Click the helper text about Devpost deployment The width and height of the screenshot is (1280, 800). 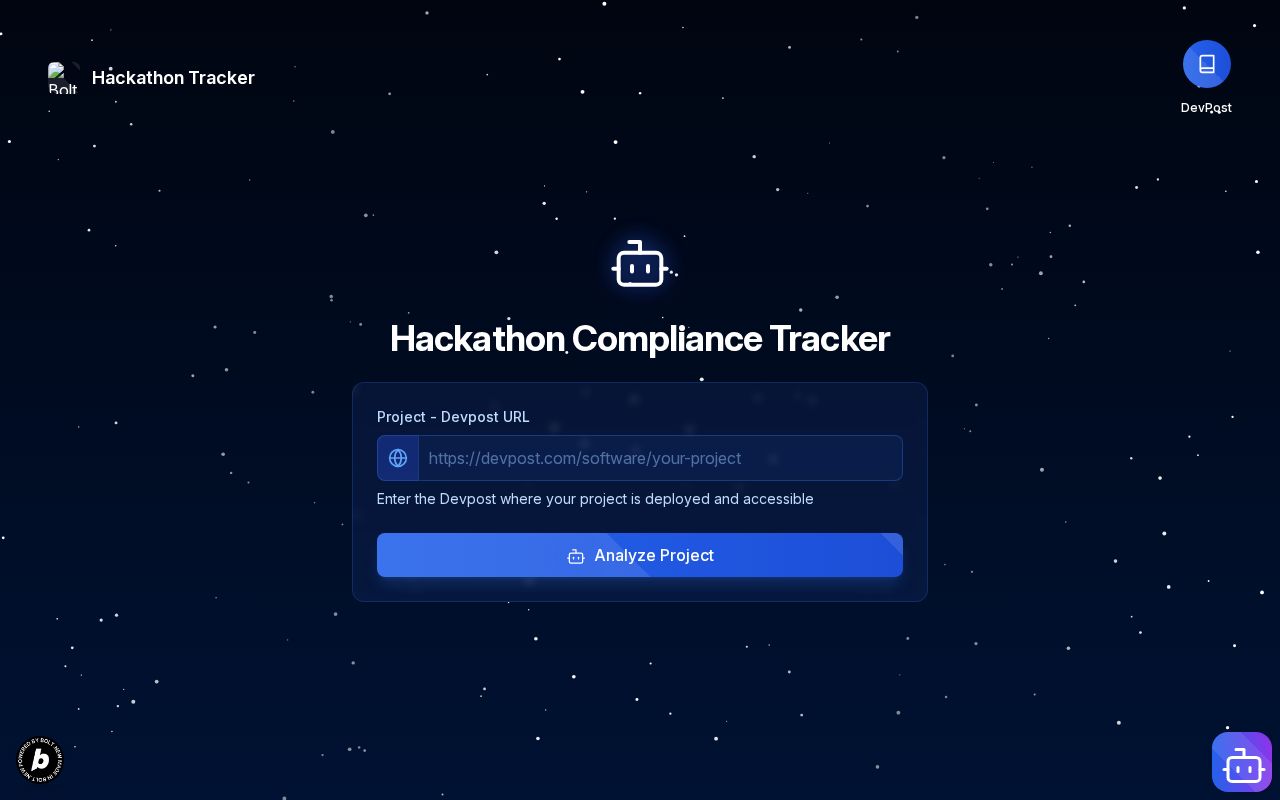[595, 499]
